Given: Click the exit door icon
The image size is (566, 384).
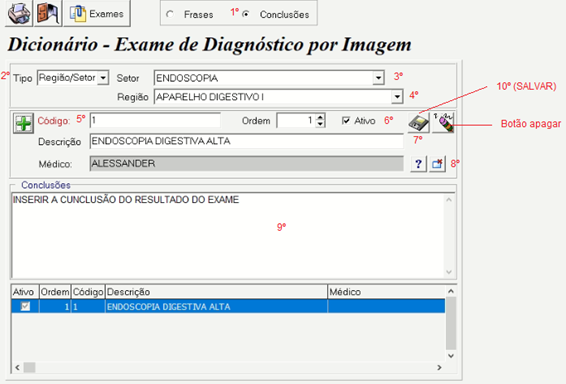Looking at the screenshot, I should click(48, 13).
